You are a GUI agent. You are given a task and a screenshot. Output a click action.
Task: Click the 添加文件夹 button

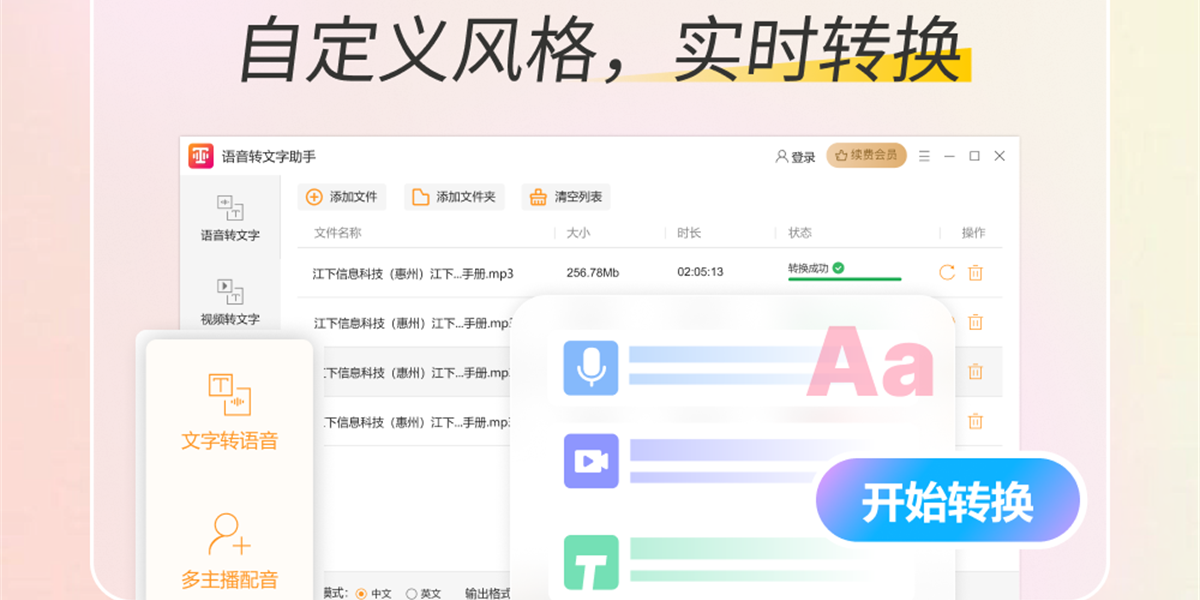[454, 197]
